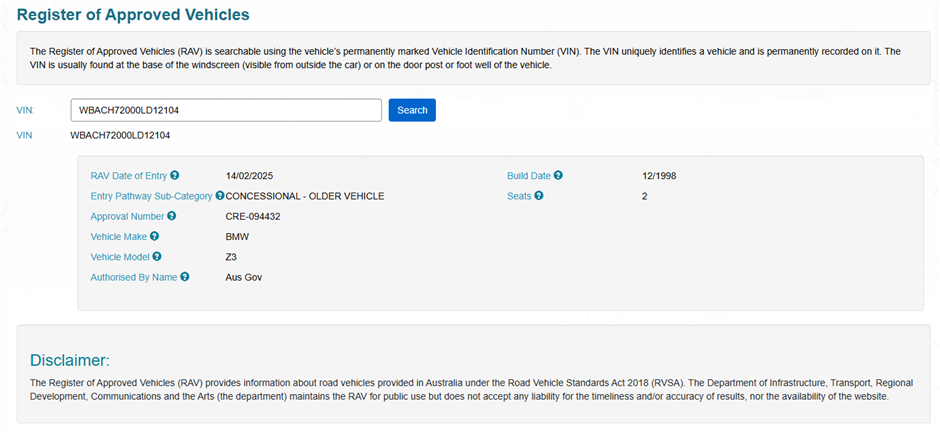Screen dimensions: 940x438
Task: Show the Seats help icon info
Action: (x=539, y=196)
